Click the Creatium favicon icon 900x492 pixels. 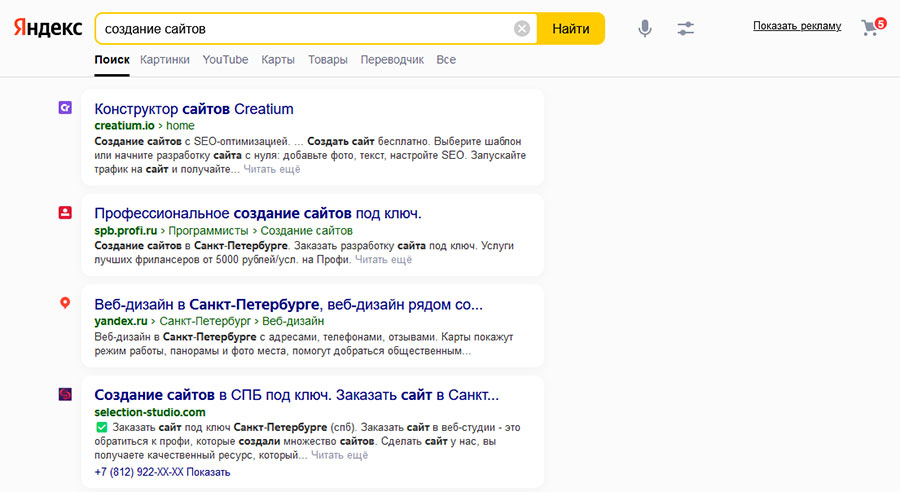click(x=65, y=108)
